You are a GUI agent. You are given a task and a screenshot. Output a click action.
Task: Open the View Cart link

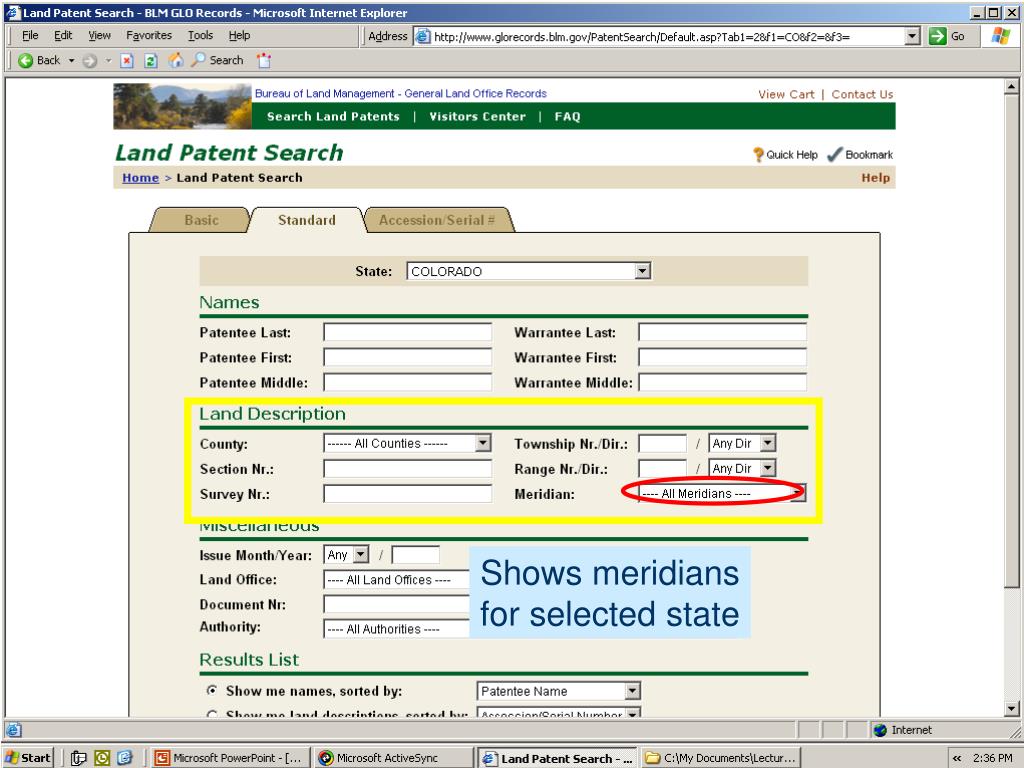click(x=786, y=94)
